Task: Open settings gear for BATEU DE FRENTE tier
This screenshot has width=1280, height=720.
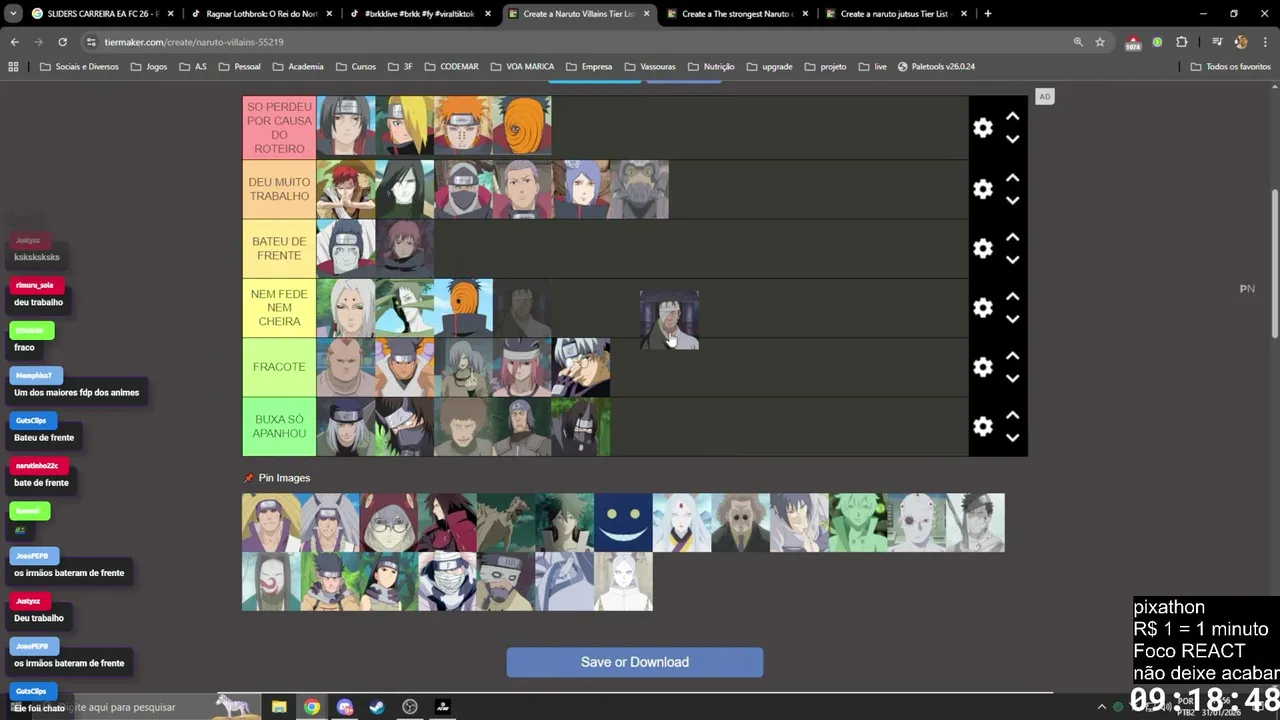Action: pos(983,248)
